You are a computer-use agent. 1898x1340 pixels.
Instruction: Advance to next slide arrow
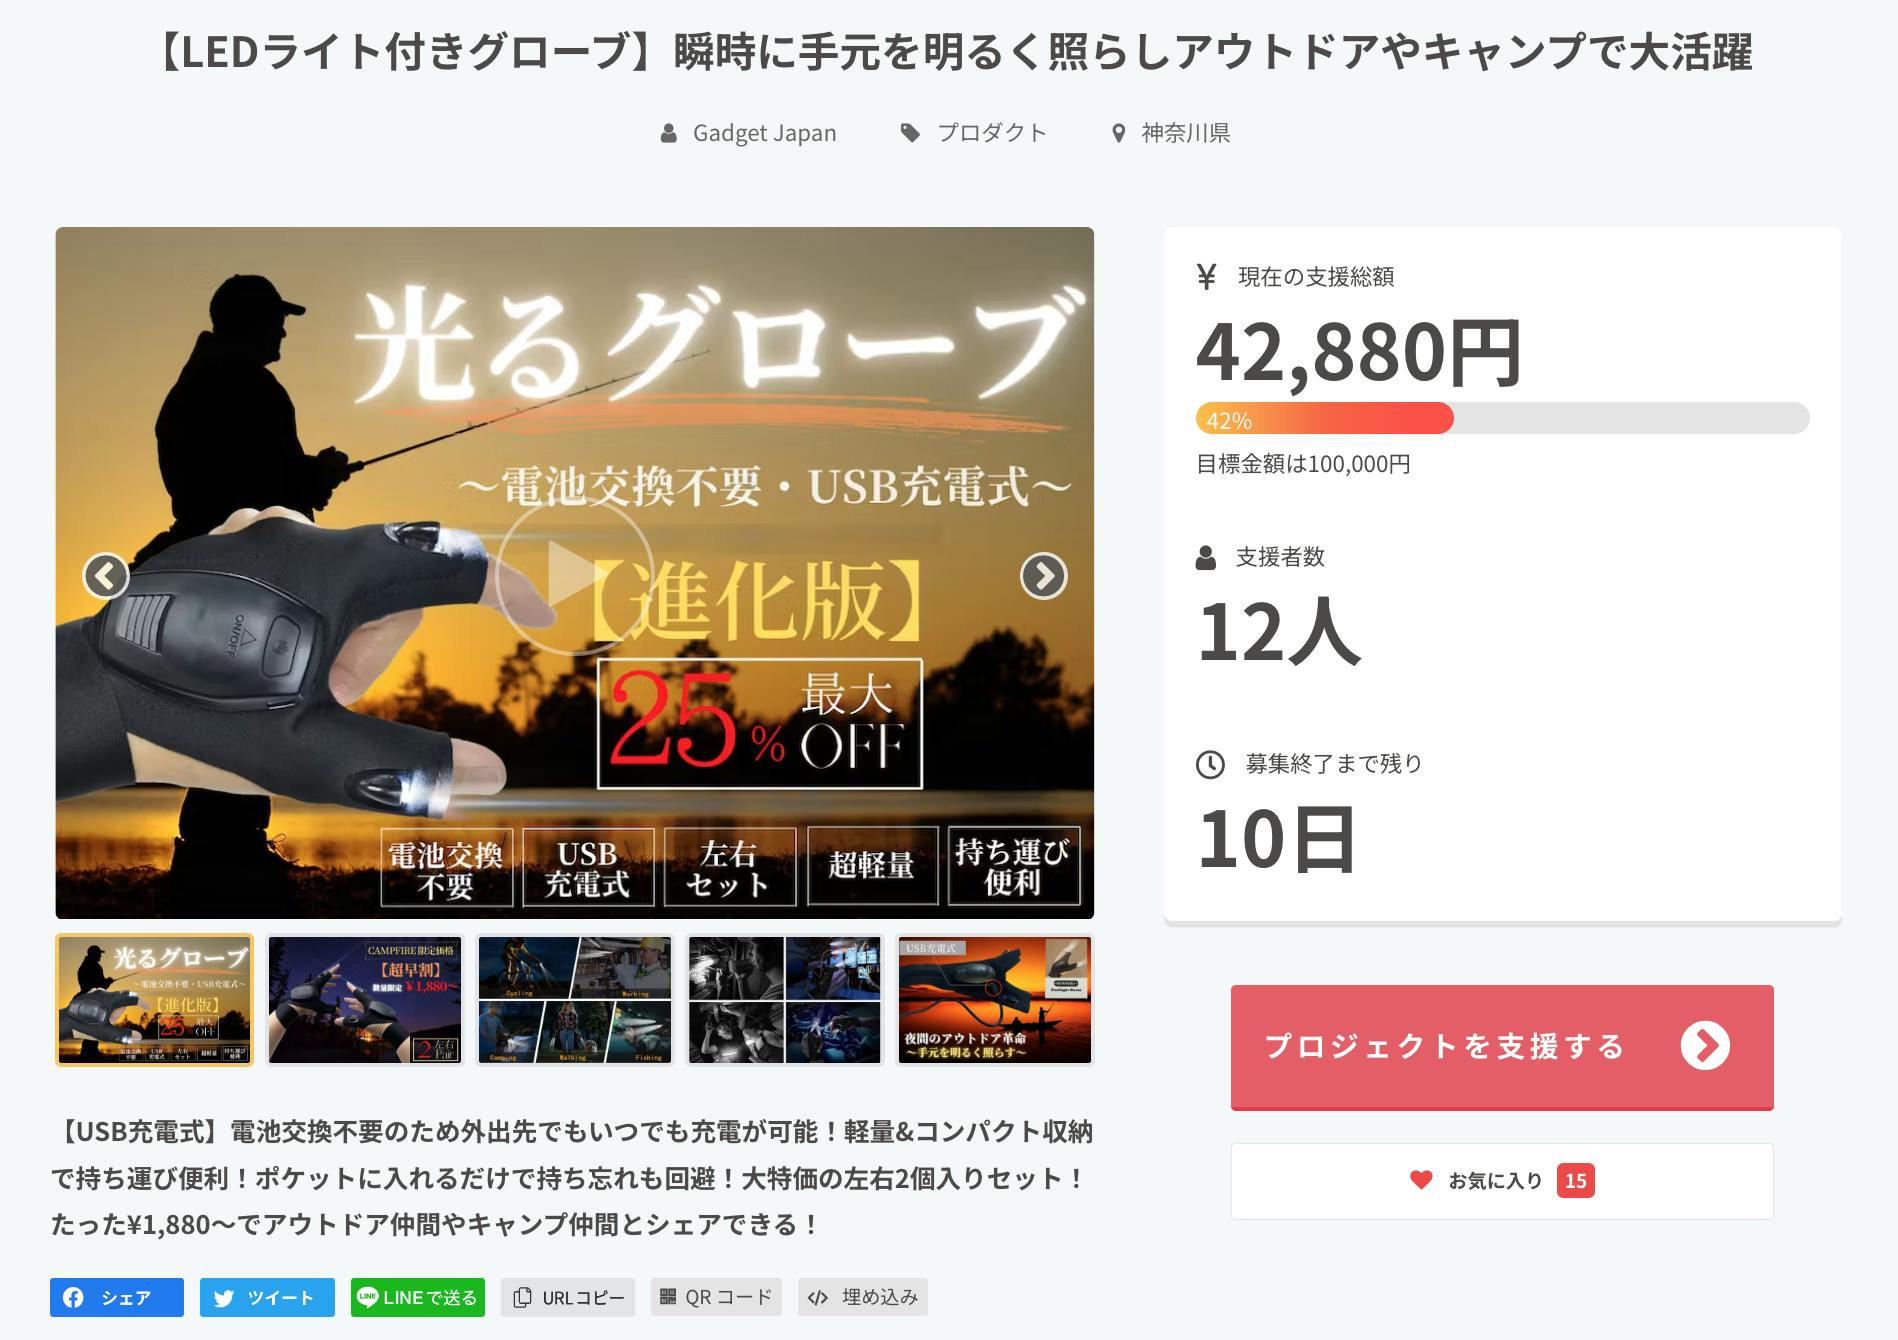point(1043,576)
